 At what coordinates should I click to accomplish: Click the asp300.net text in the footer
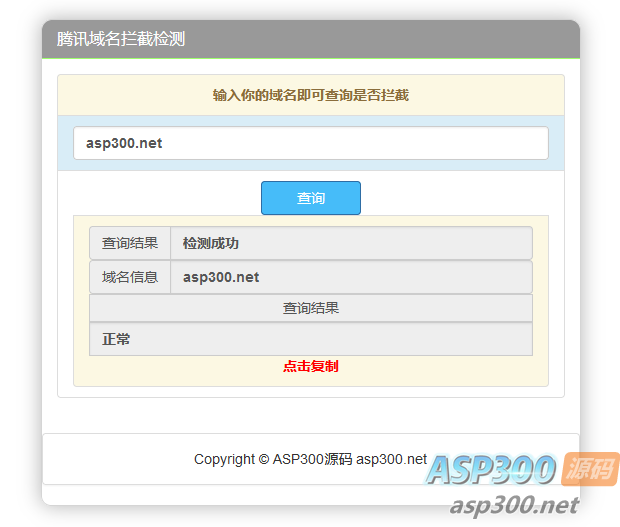pos(391,459)
